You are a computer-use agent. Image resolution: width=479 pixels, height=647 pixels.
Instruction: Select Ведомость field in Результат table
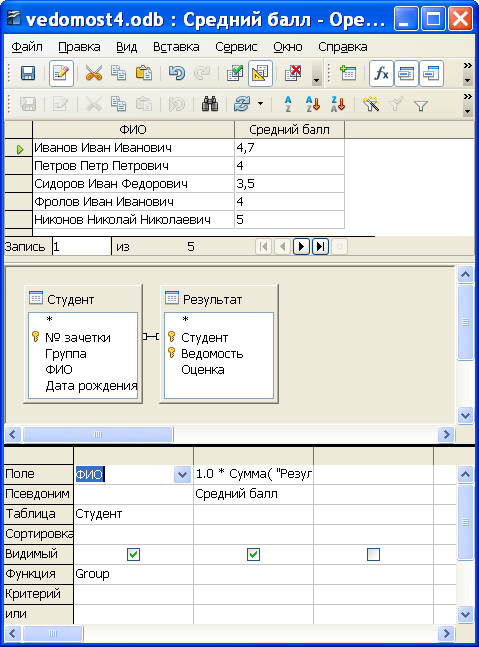pos(212,354)
